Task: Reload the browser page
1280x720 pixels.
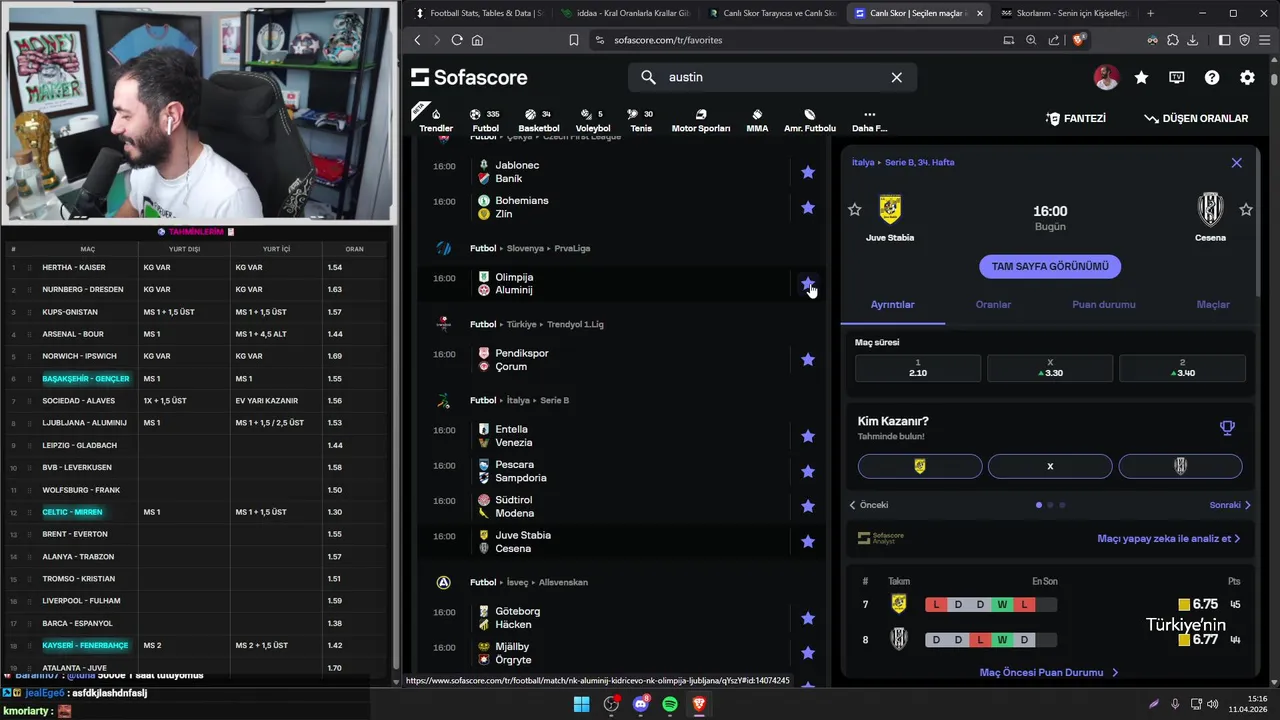Action: tap(457, 40)
